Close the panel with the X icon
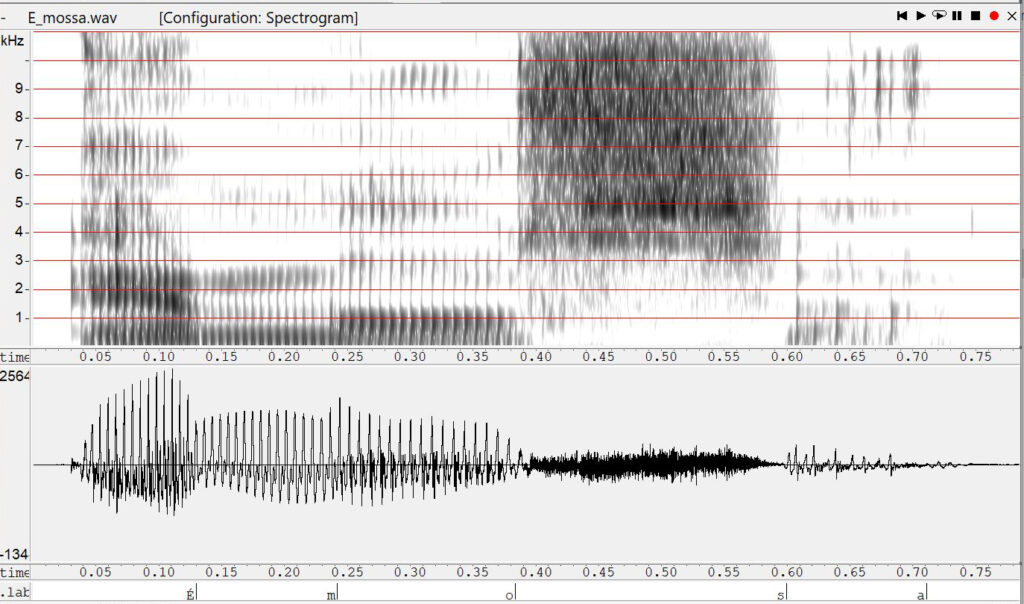The width and height of the screenshot is (1024, 604). coord(1012,16)
